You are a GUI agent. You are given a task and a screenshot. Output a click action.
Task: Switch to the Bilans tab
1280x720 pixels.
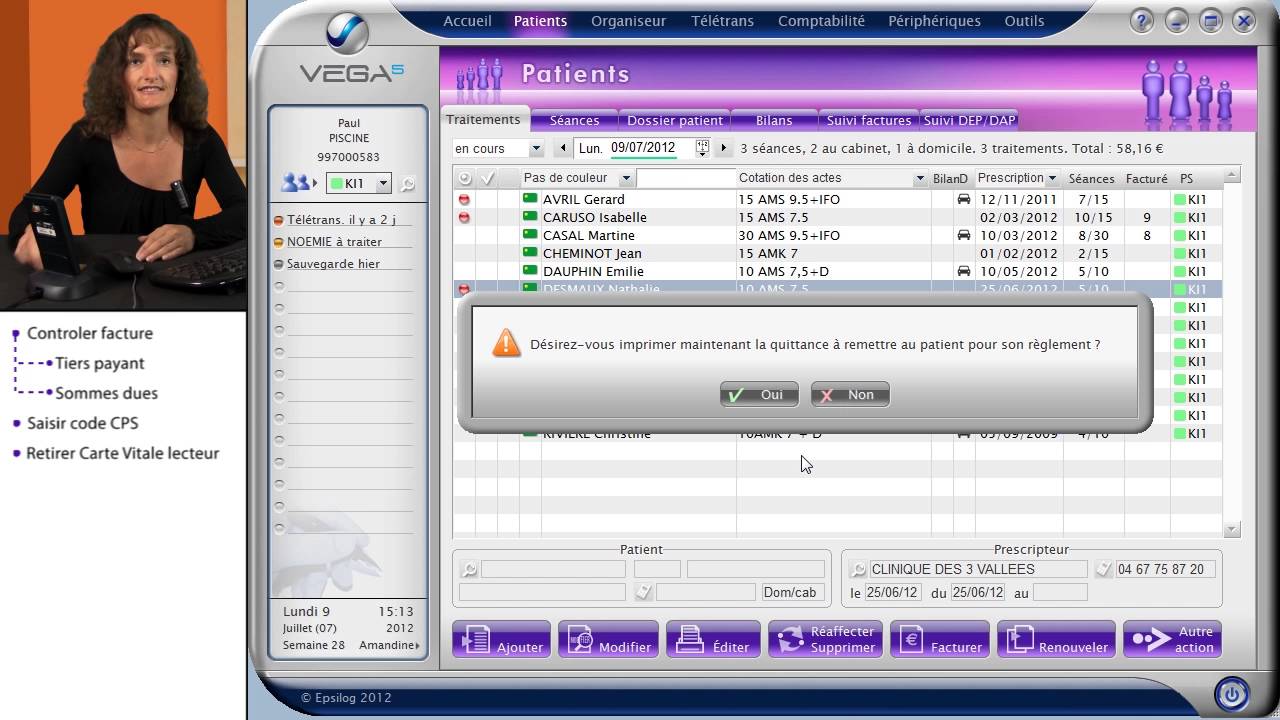click(774, 120)
